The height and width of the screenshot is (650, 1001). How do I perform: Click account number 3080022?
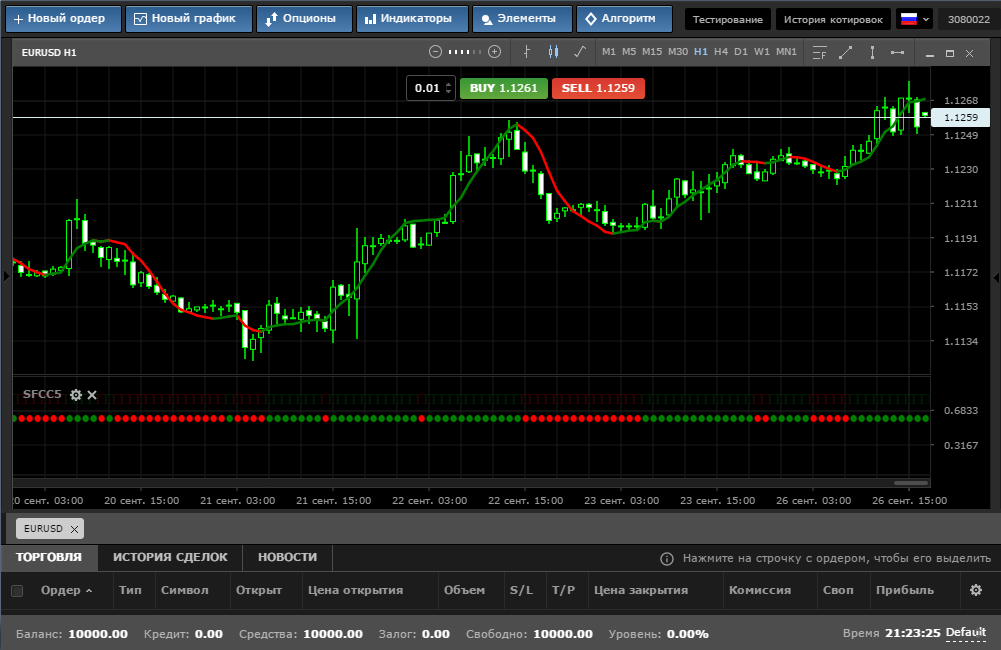tap(968, 19)
